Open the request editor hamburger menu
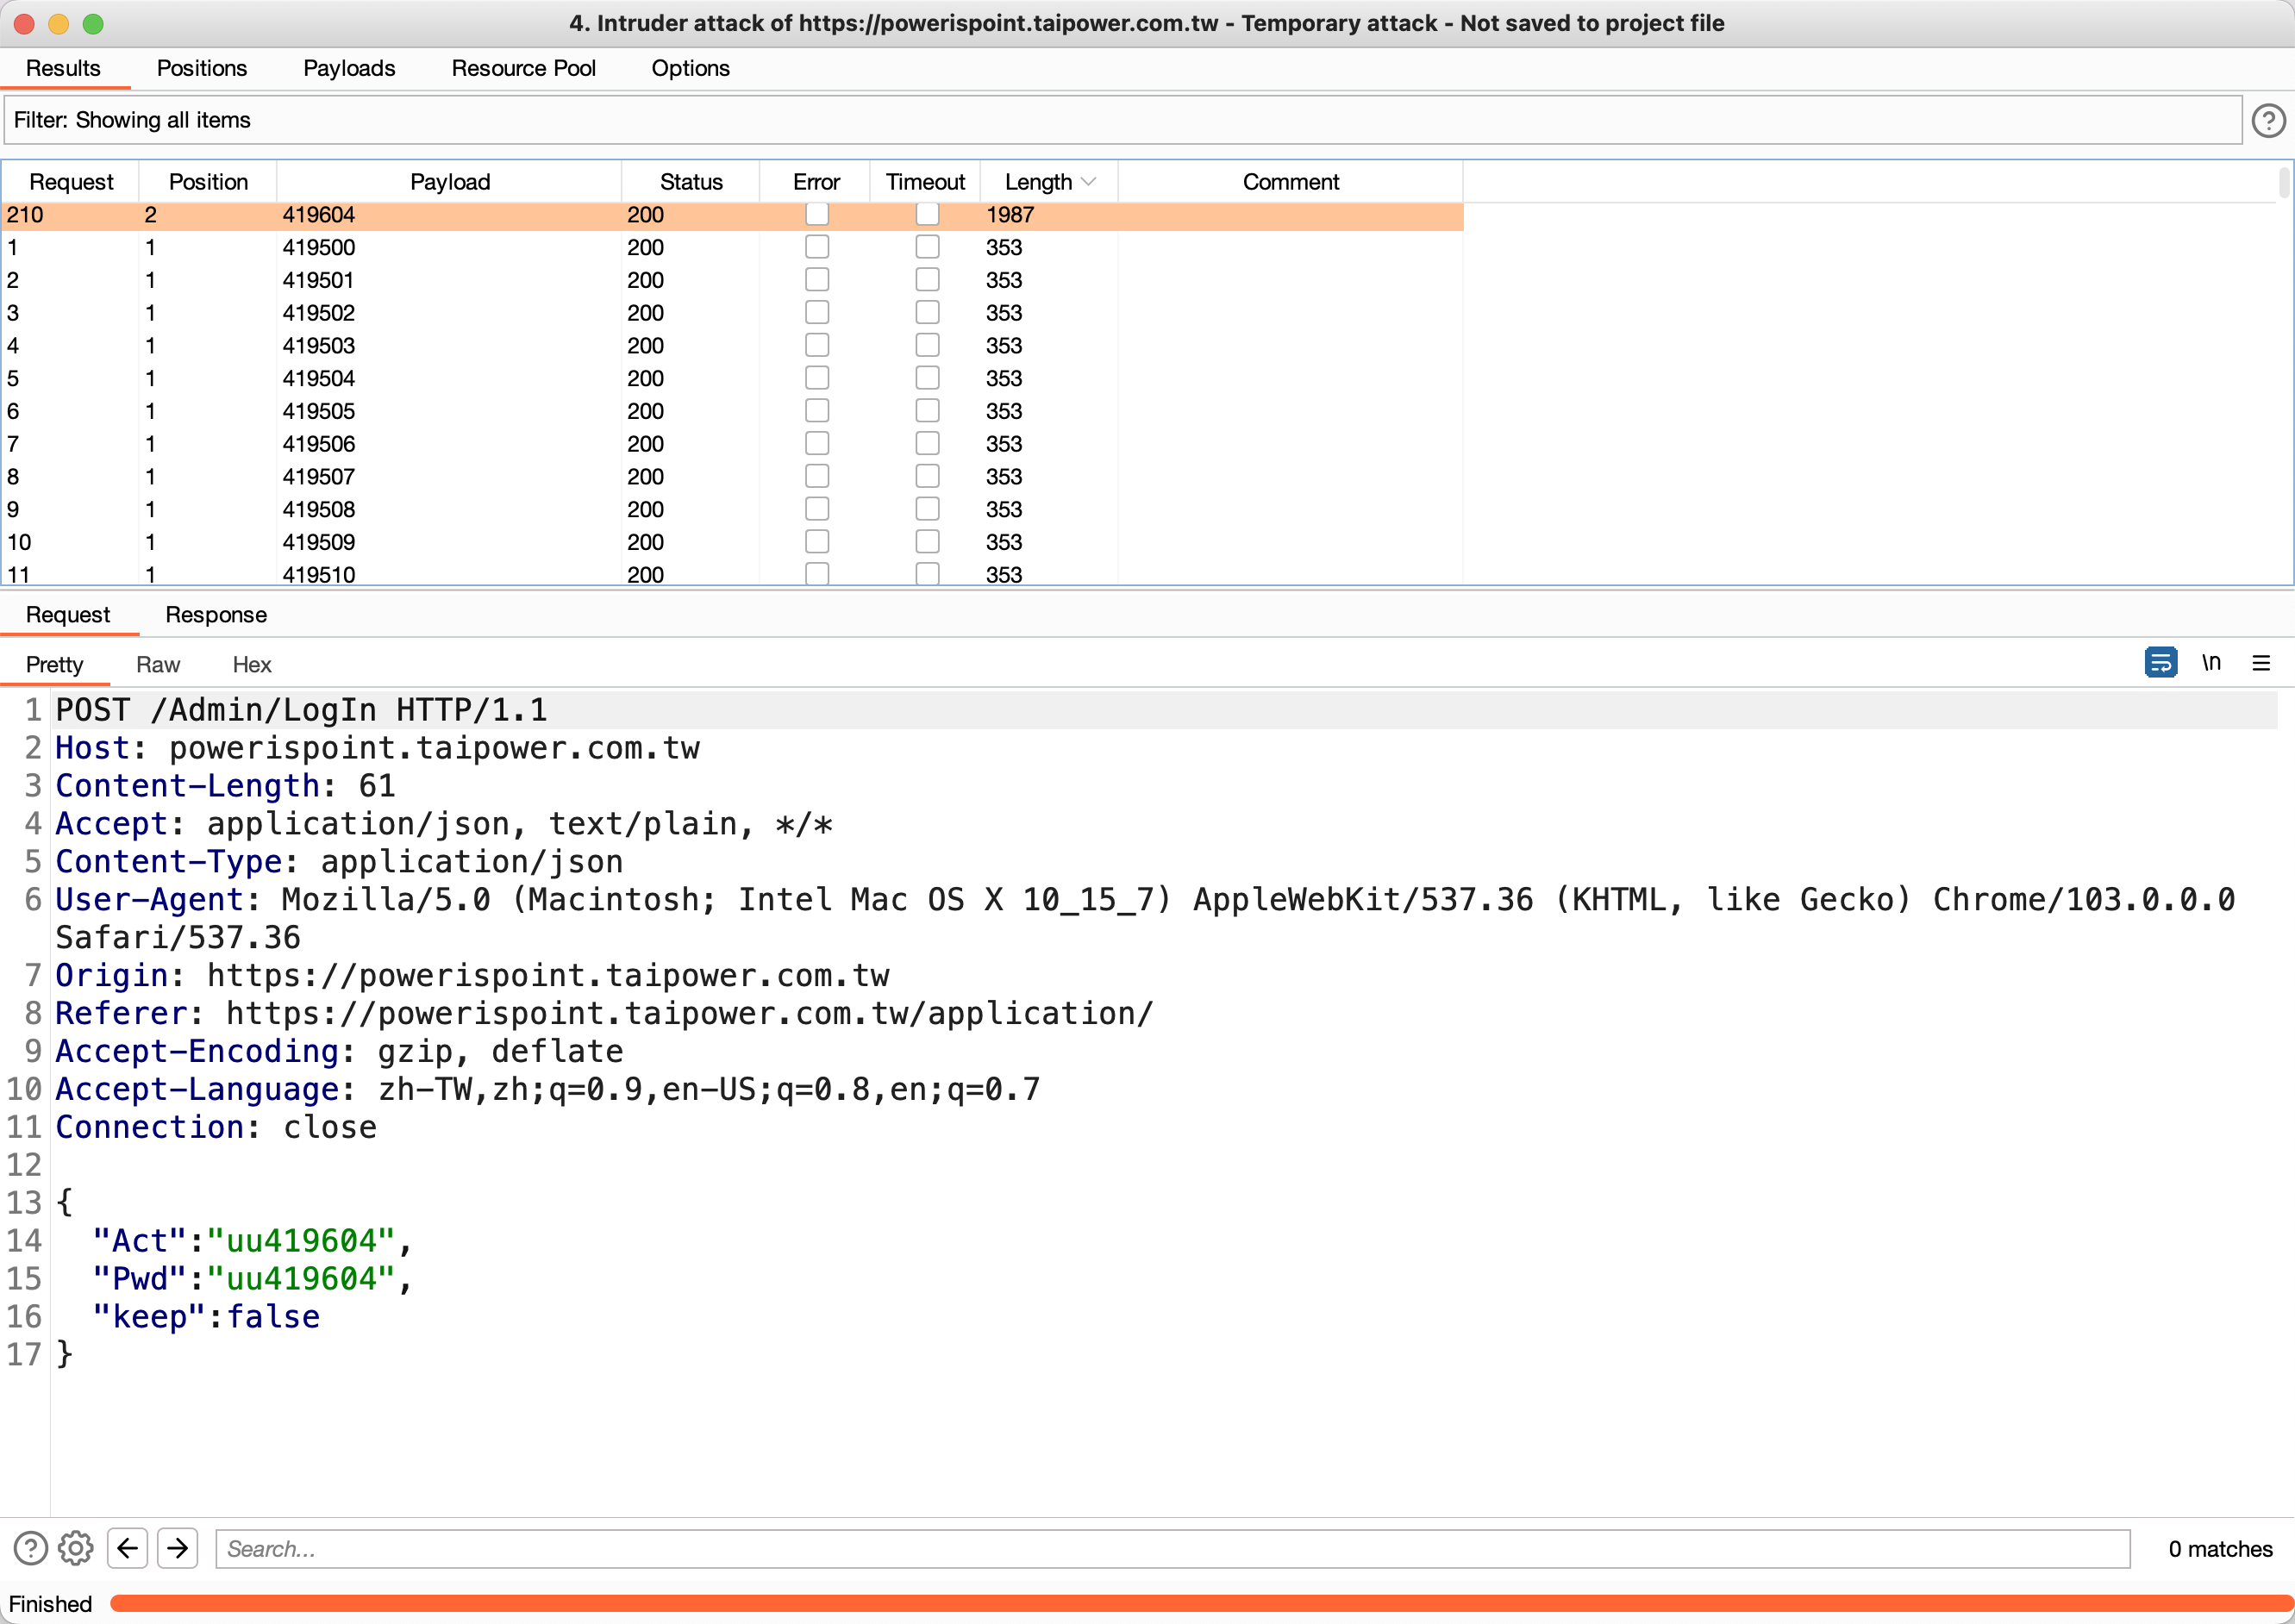The width and height of the screenshot is (2295, 1624). pos(2261,663)
